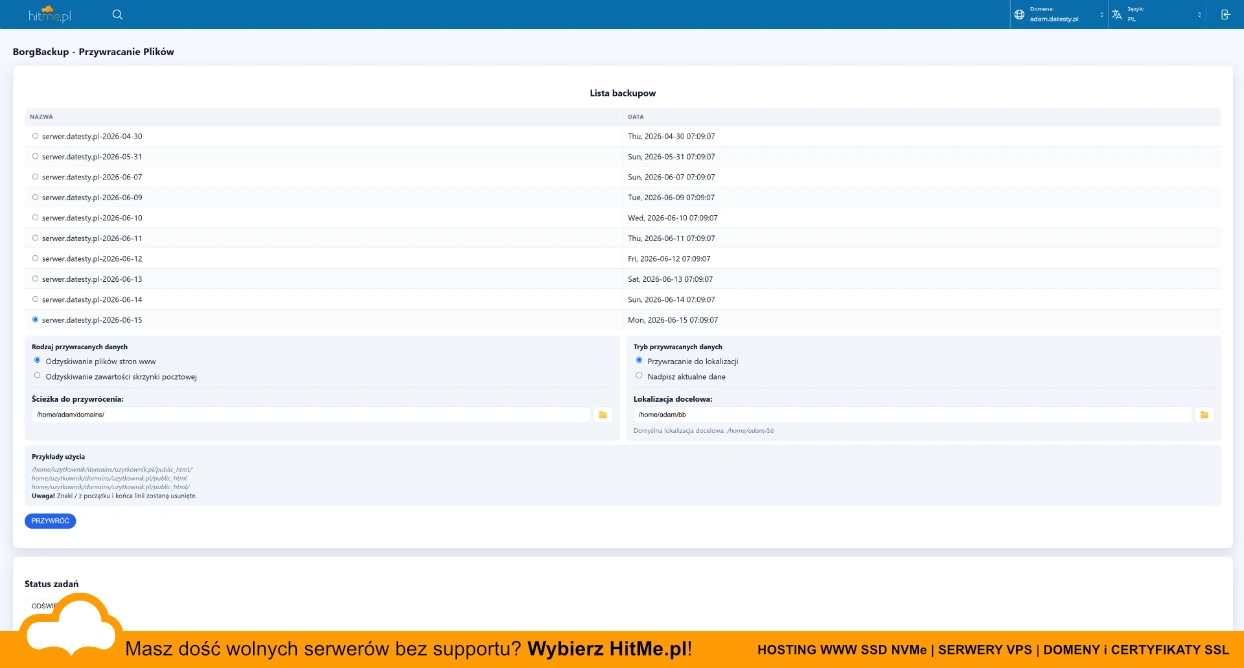
Task: Click date Sun, 2026-05-31 07:09:07
Action: point(671,156)
